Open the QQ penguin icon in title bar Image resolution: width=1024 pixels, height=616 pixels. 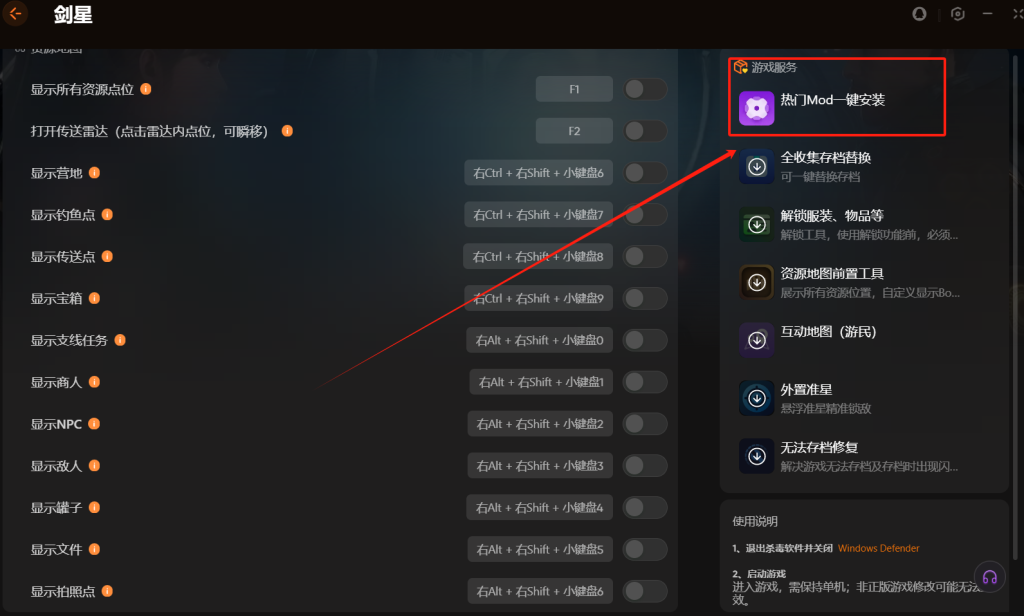click(x=921, y=14)
